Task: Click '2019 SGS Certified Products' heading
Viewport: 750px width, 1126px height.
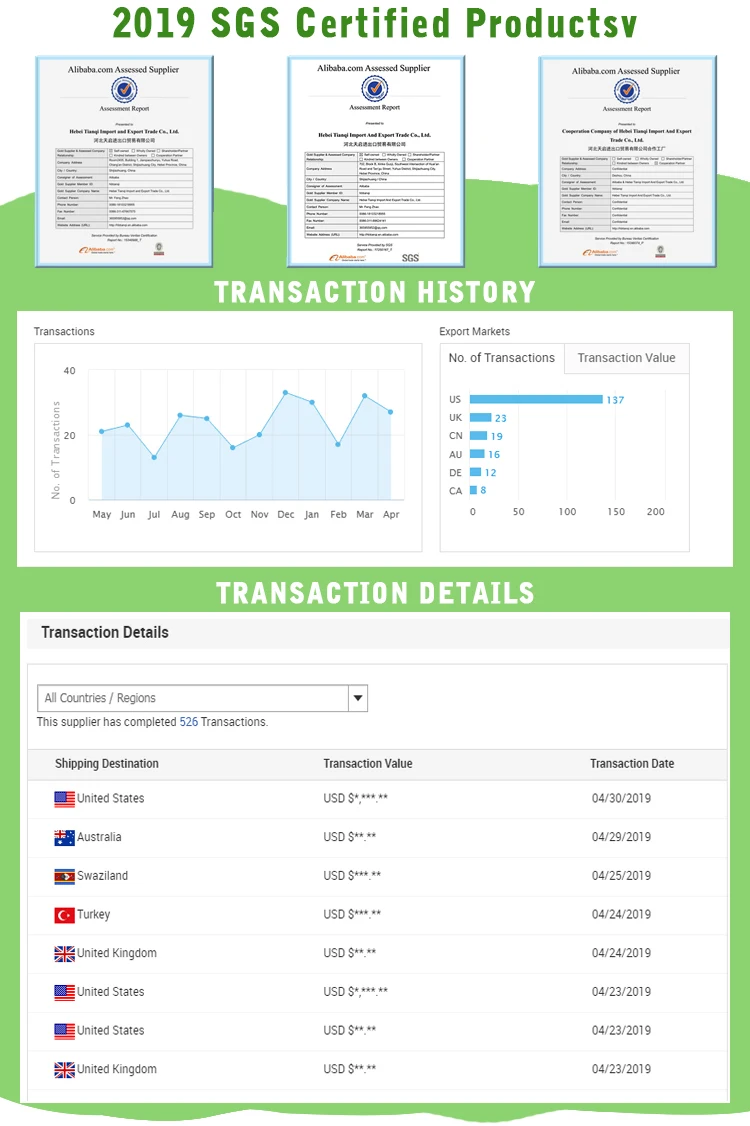Action: pos(375,23)
